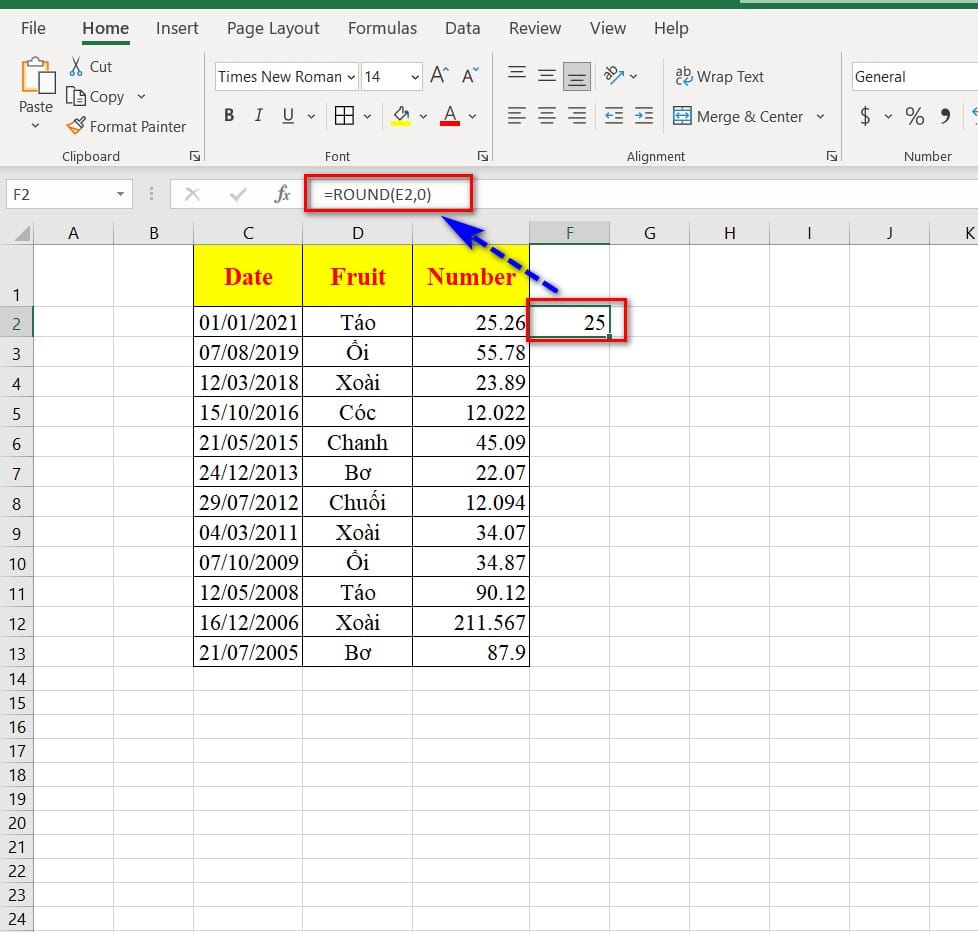Decrease font size with the smaller A icon
Screen dimensions: 978x932
470,75
